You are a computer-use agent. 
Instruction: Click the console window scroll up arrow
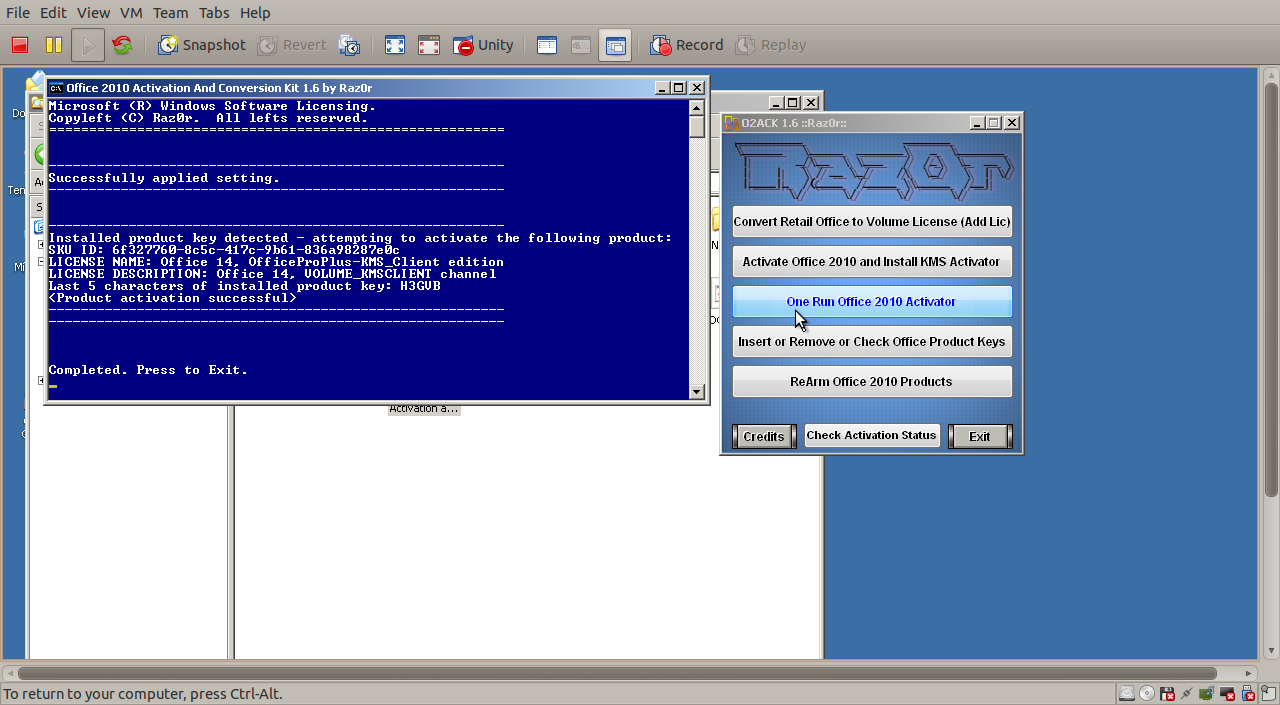click(x=697, y=107)
